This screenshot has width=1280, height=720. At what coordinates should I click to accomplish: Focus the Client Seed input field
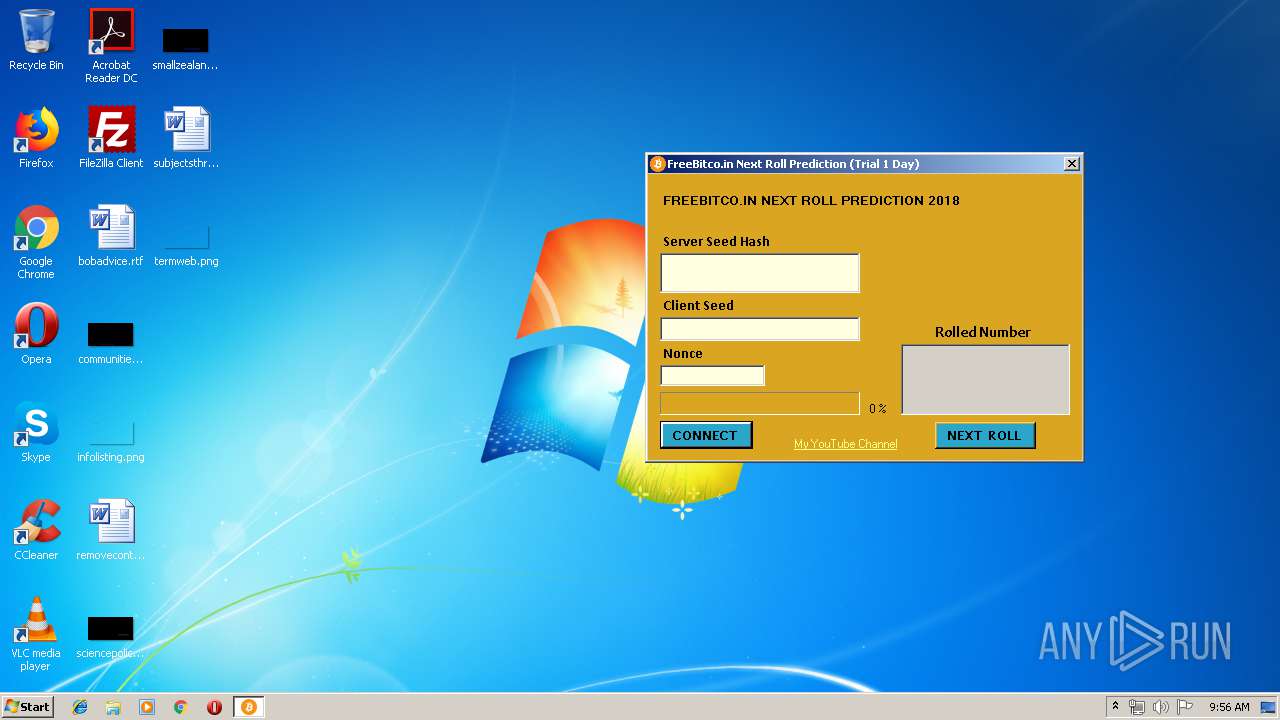click(x=760, y=329)
